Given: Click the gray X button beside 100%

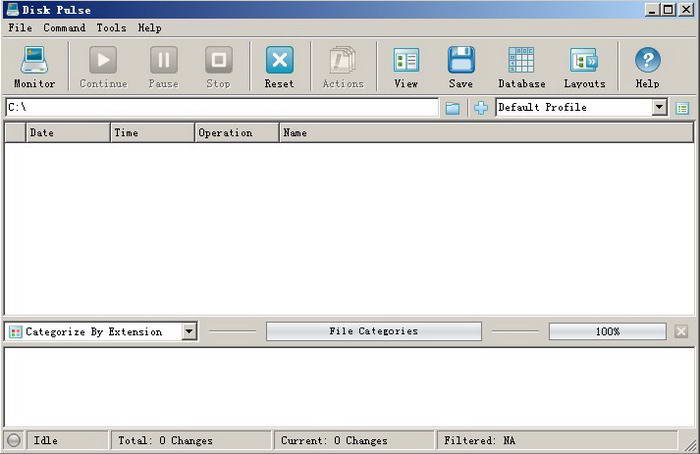Looking at the screenshot, I should coord(681,331).
